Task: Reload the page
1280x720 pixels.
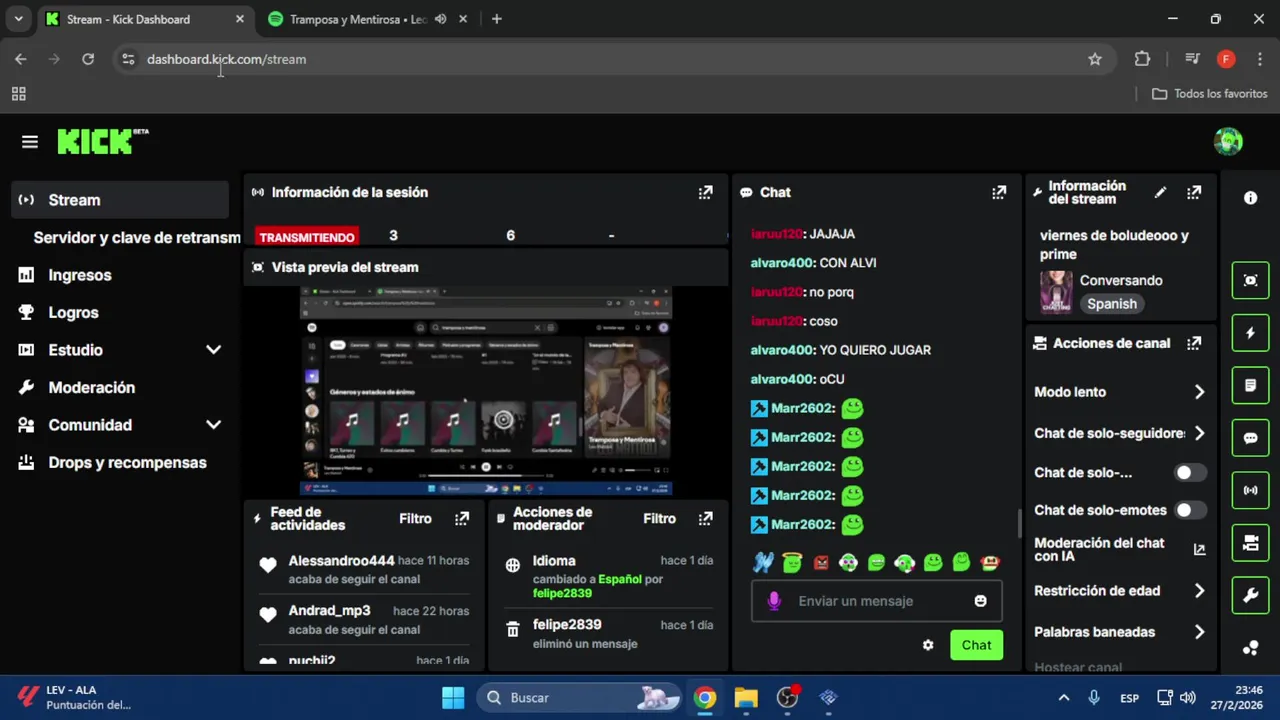Action: 88,59
